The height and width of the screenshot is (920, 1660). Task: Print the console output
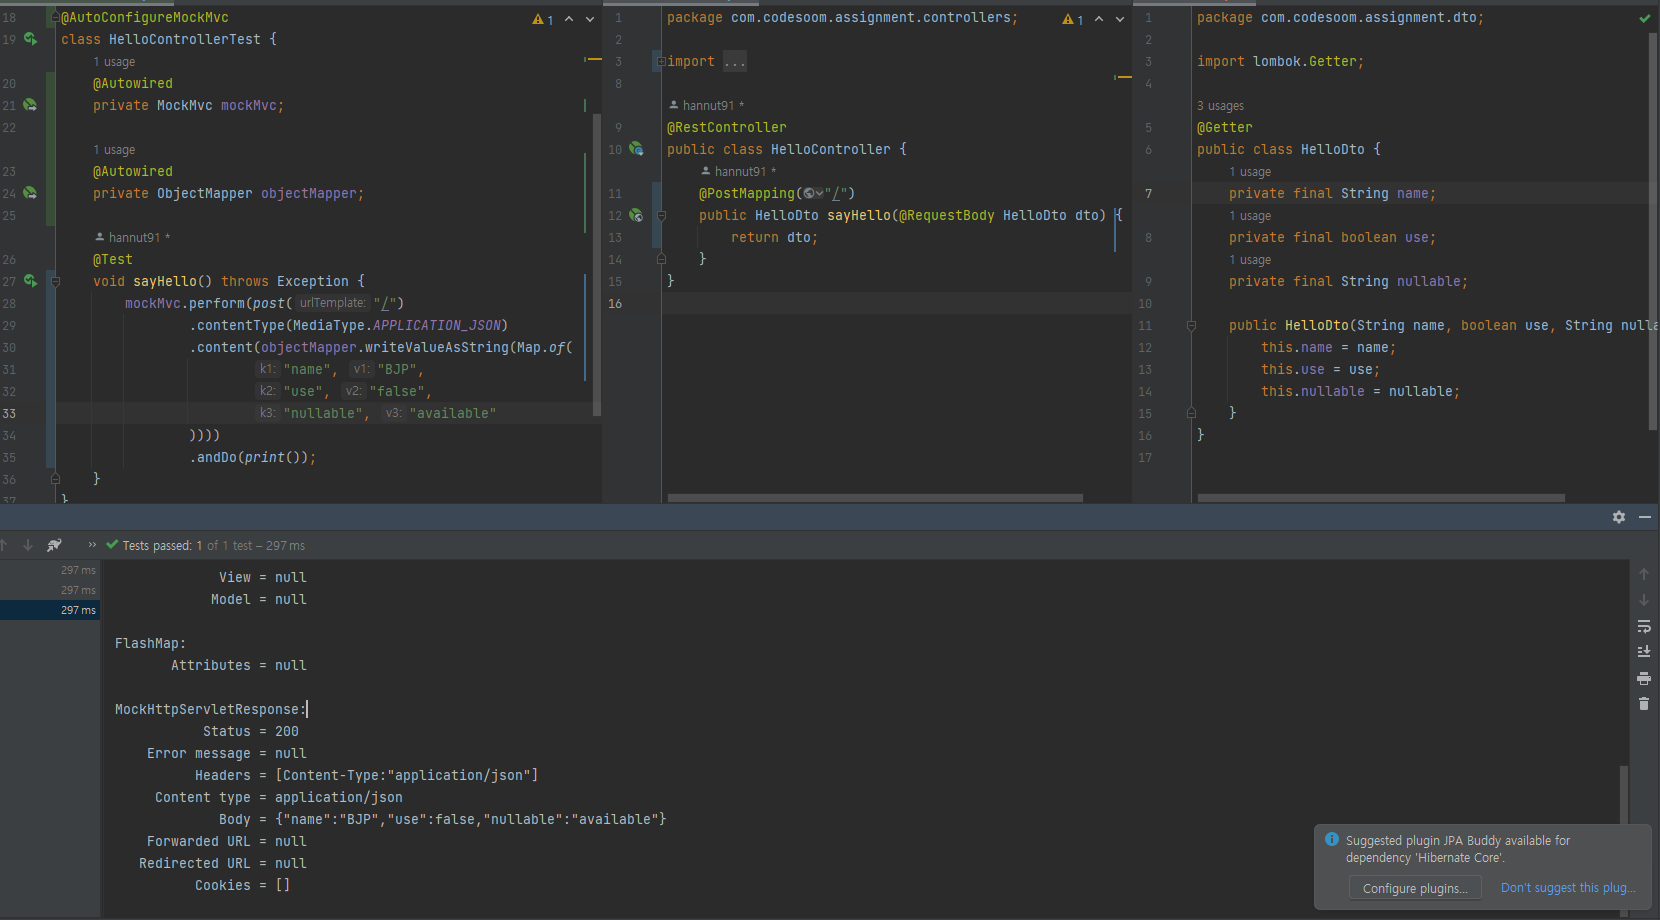click(1644, 678)
